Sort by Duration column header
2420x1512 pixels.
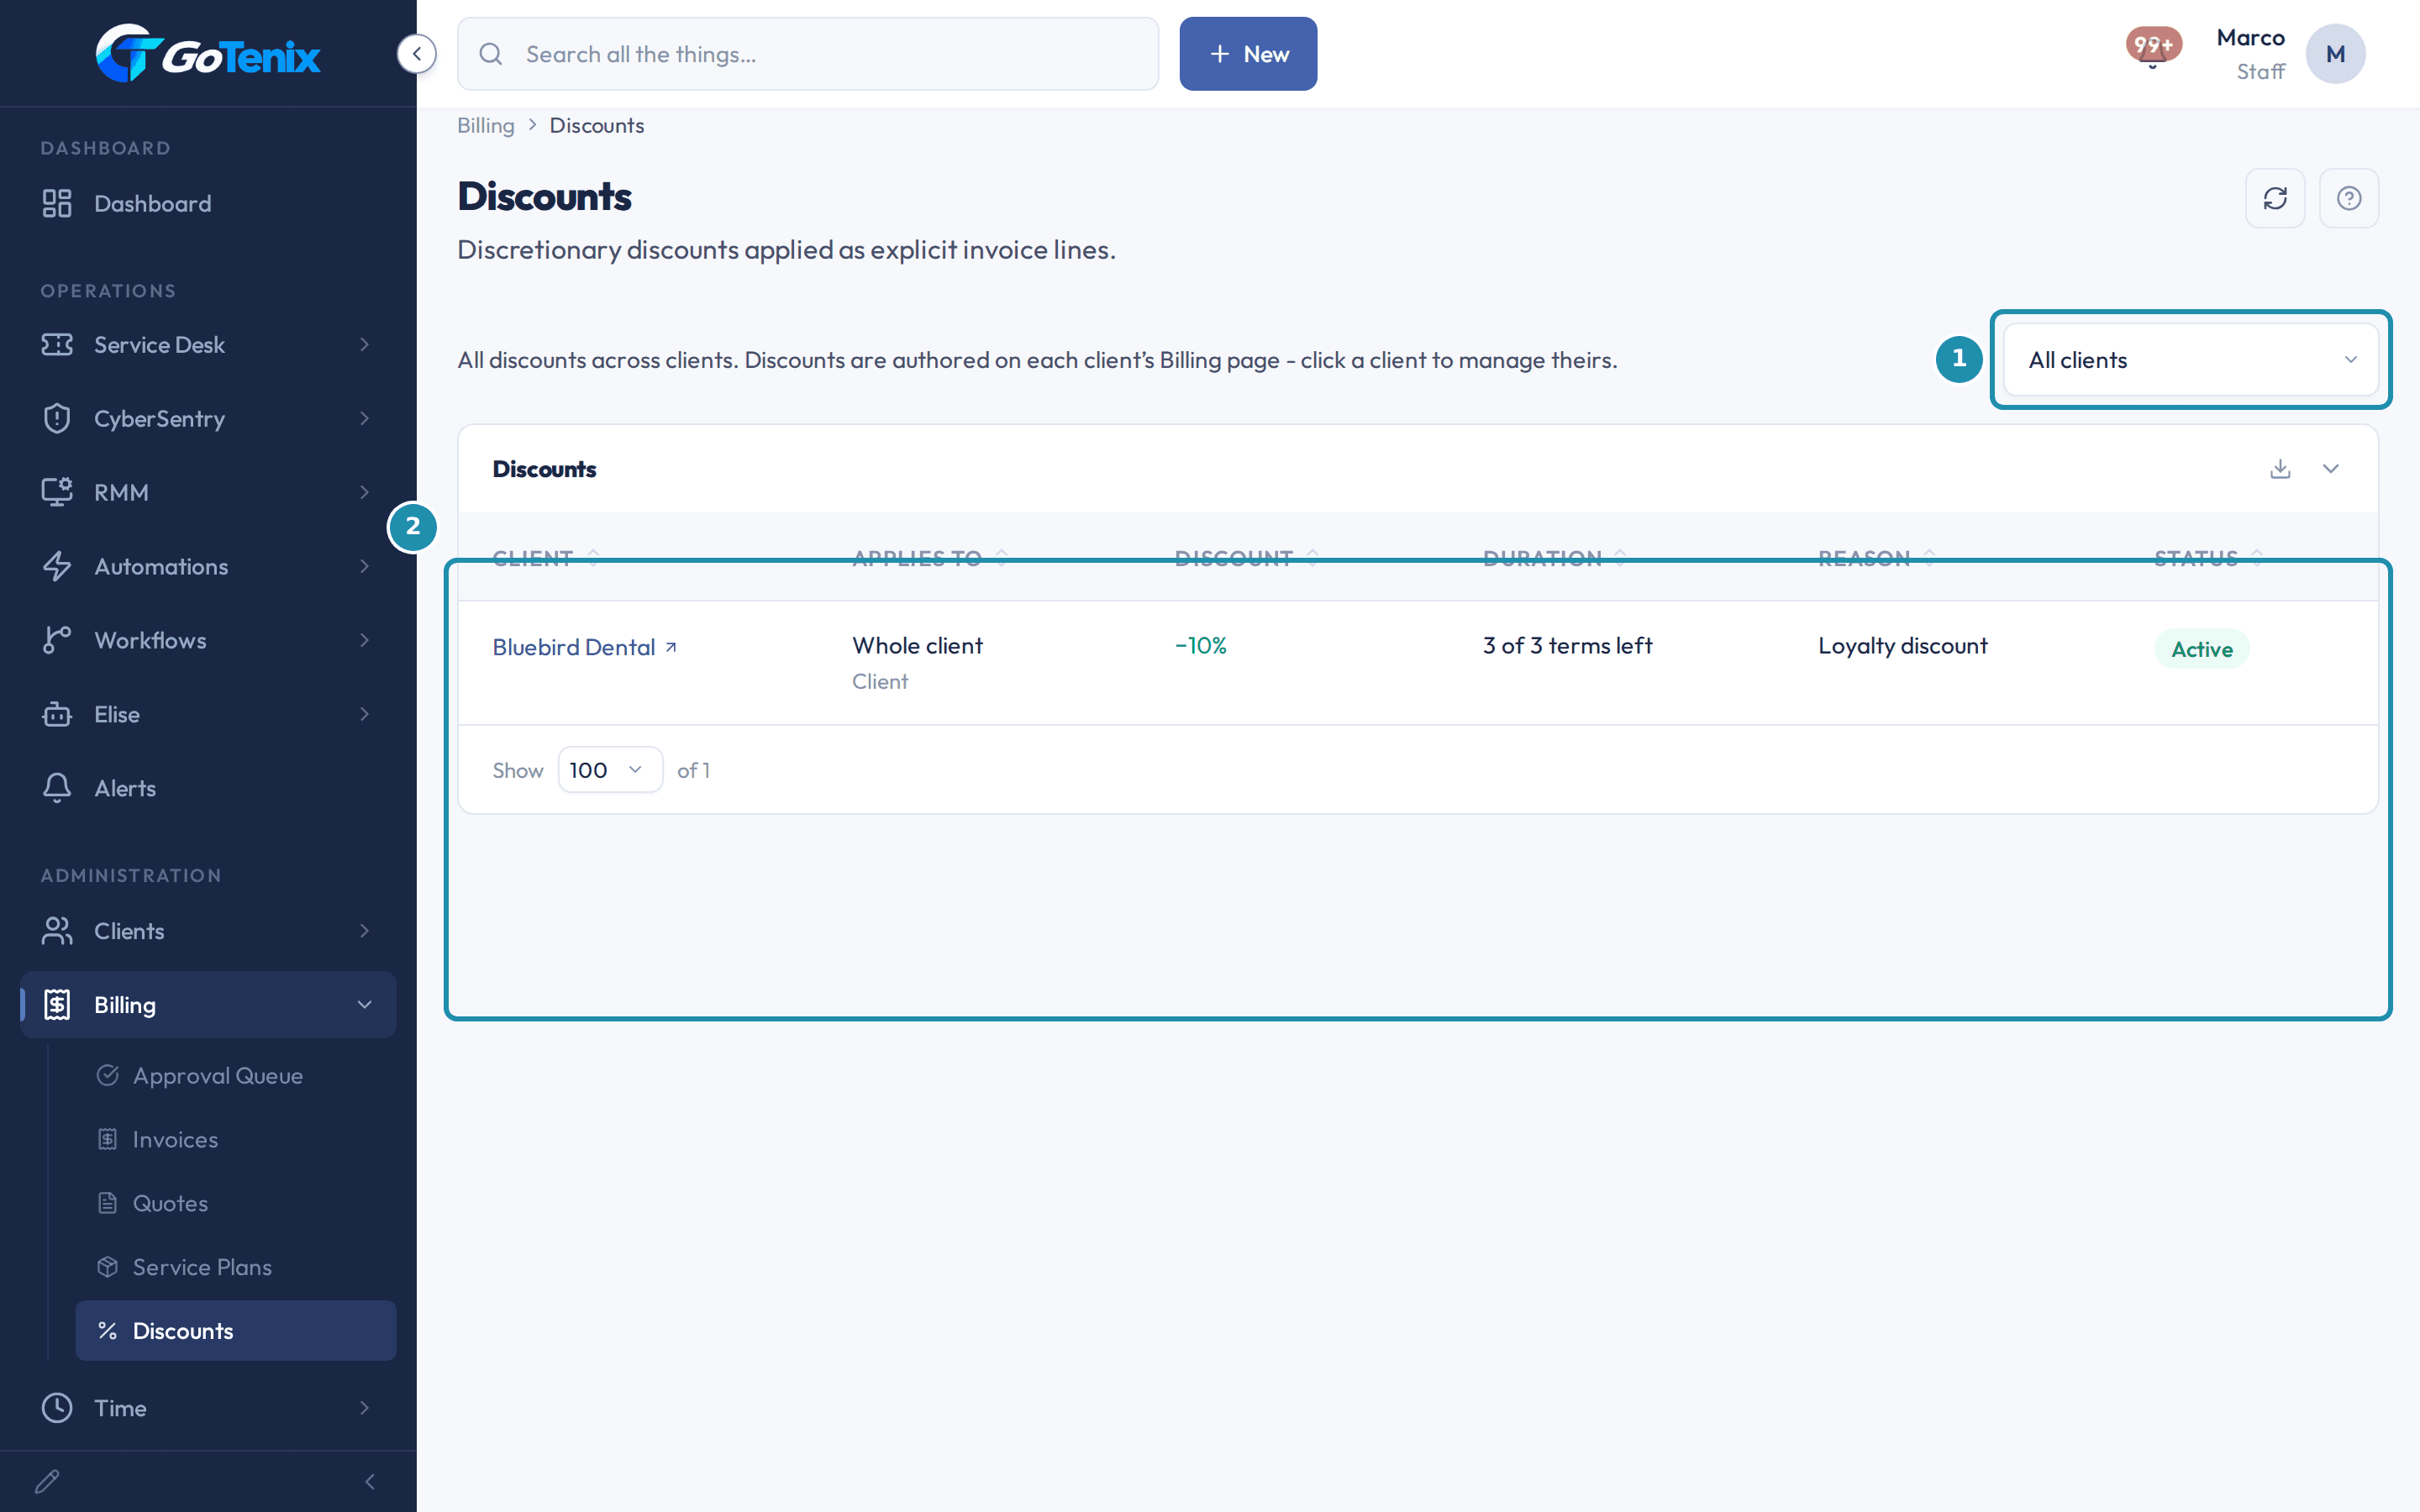[1555, 557]
